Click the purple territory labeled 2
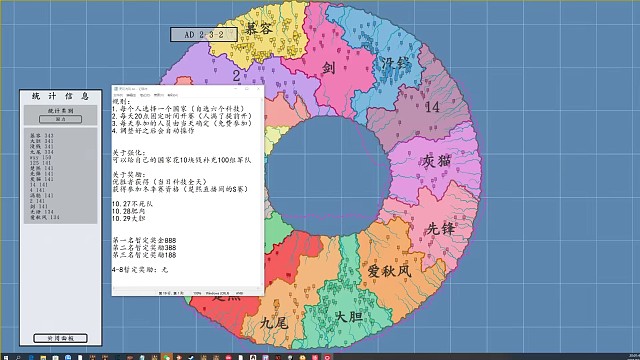This screenshot has width=640, height=360. (236, 76)
